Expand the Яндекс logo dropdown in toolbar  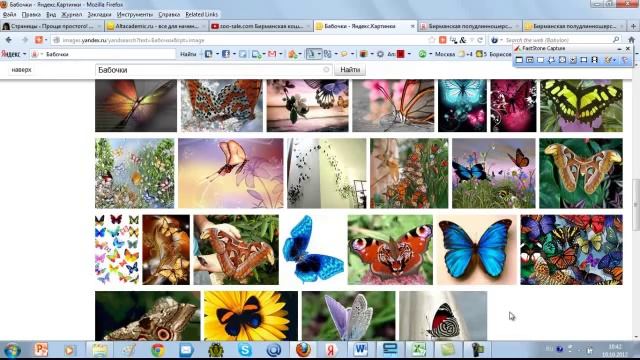point(24,54)
